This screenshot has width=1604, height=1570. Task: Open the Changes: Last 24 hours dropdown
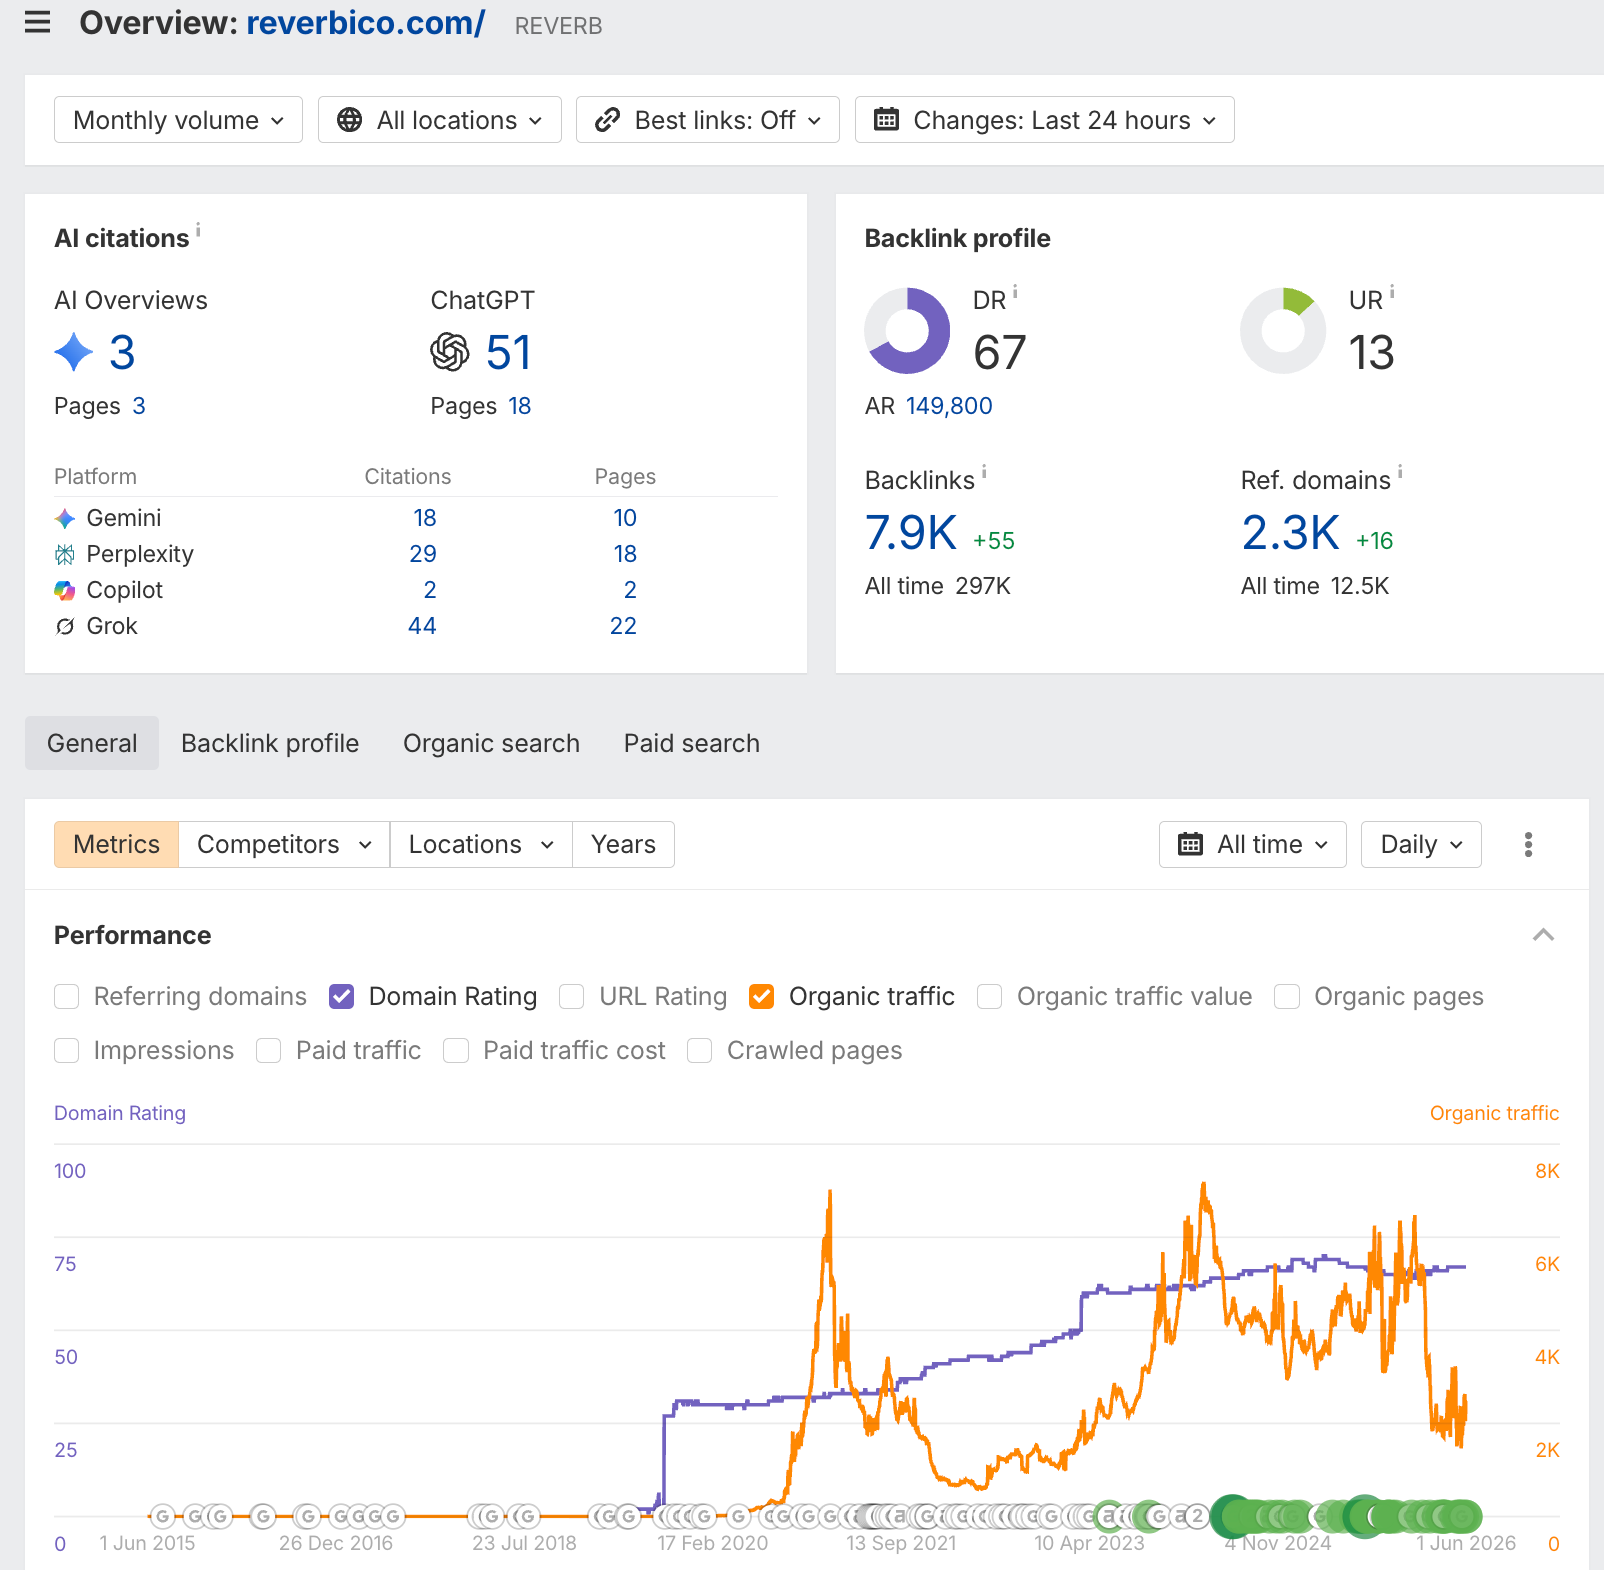[1045, 120]
